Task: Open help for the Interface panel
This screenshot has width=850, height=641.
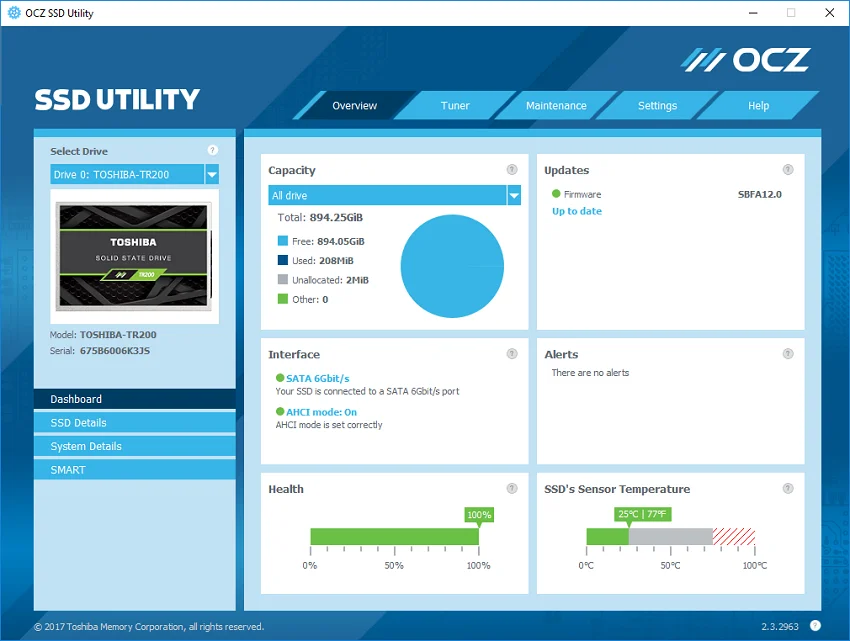Action: pos(512,354)
